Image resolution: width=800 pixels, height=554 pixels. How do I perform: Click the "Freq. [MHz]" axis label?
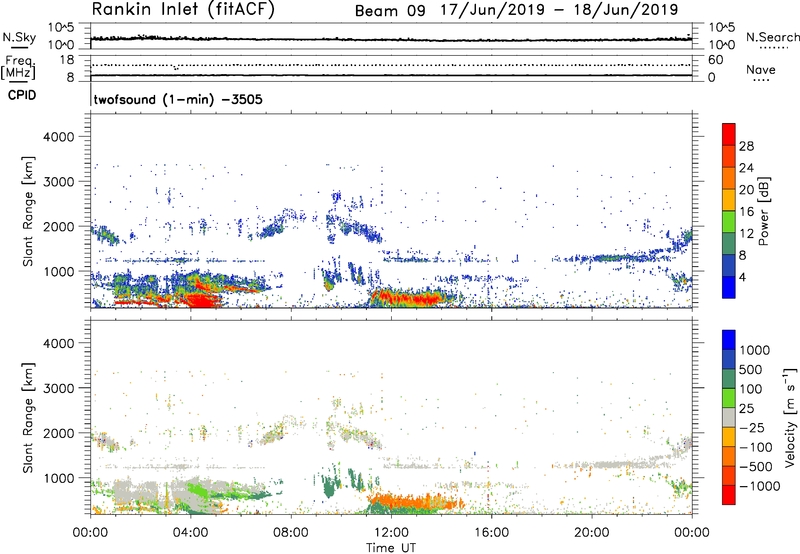click(x=18, y=68)
